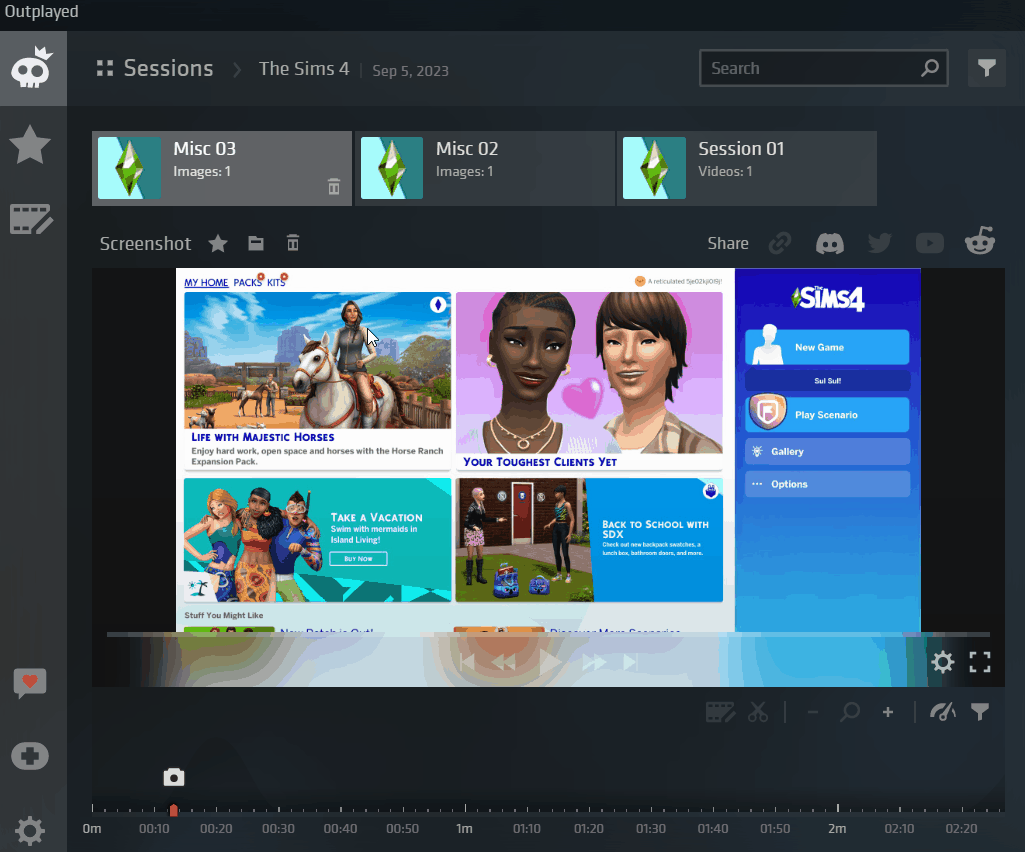Image resolution: width=1025 pixels, height=852 pixels.
Task: Share screenshot to Reddit
Action: click(980, 241)
